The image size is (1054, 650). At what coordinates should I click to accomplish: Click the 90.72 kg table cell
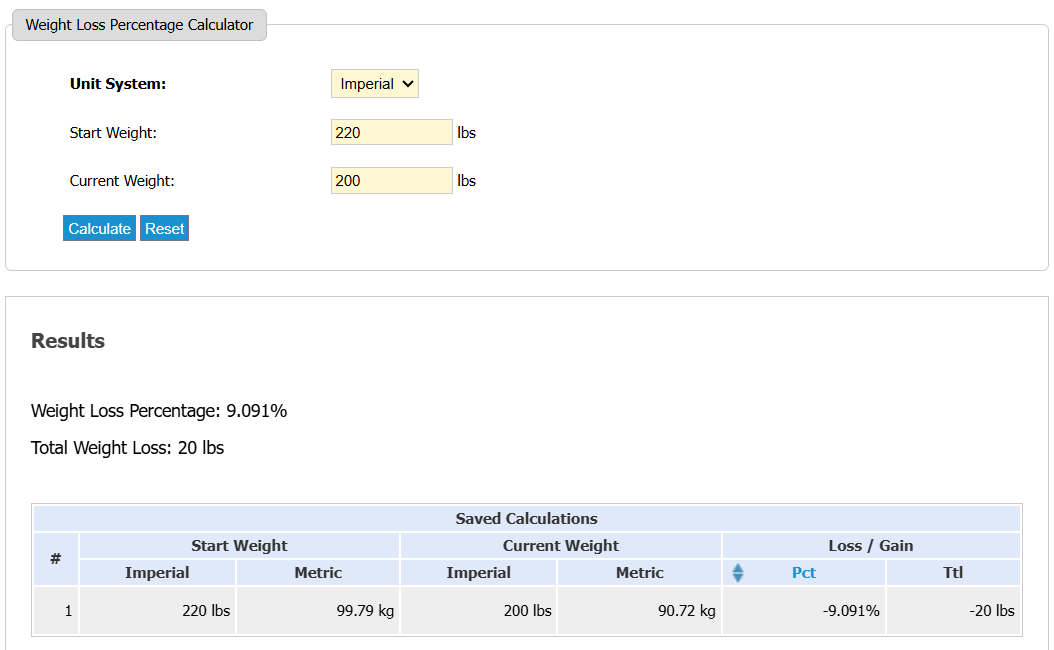[x=639, y=611]
